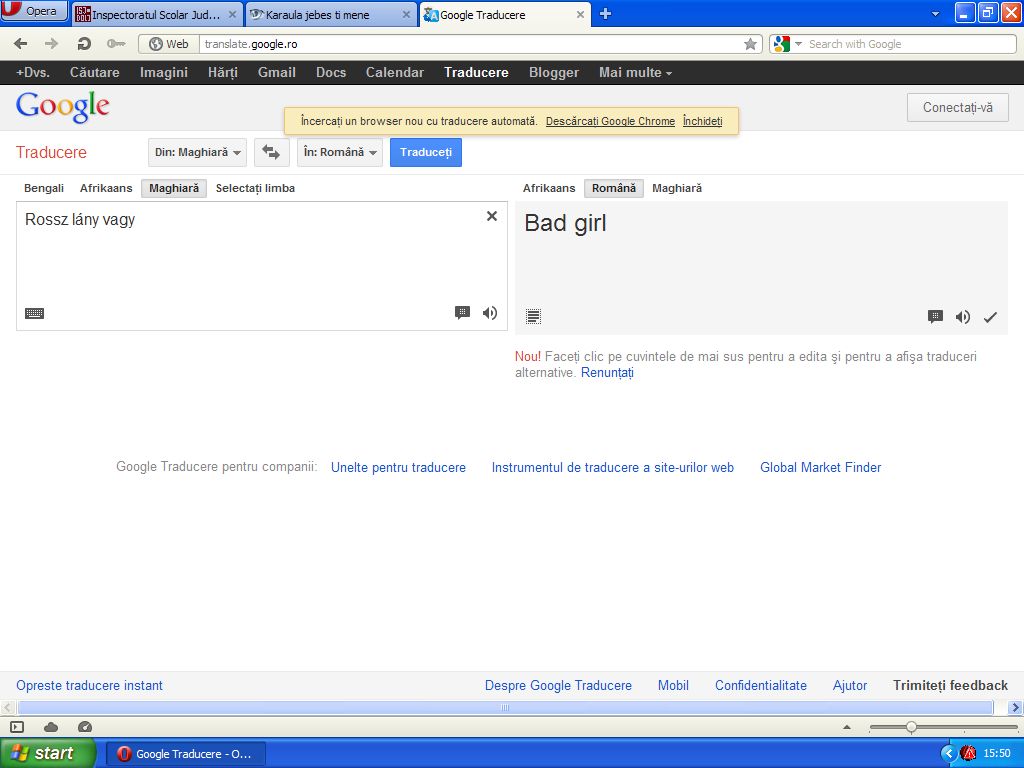Click the zoom slider in status bar

911,727
